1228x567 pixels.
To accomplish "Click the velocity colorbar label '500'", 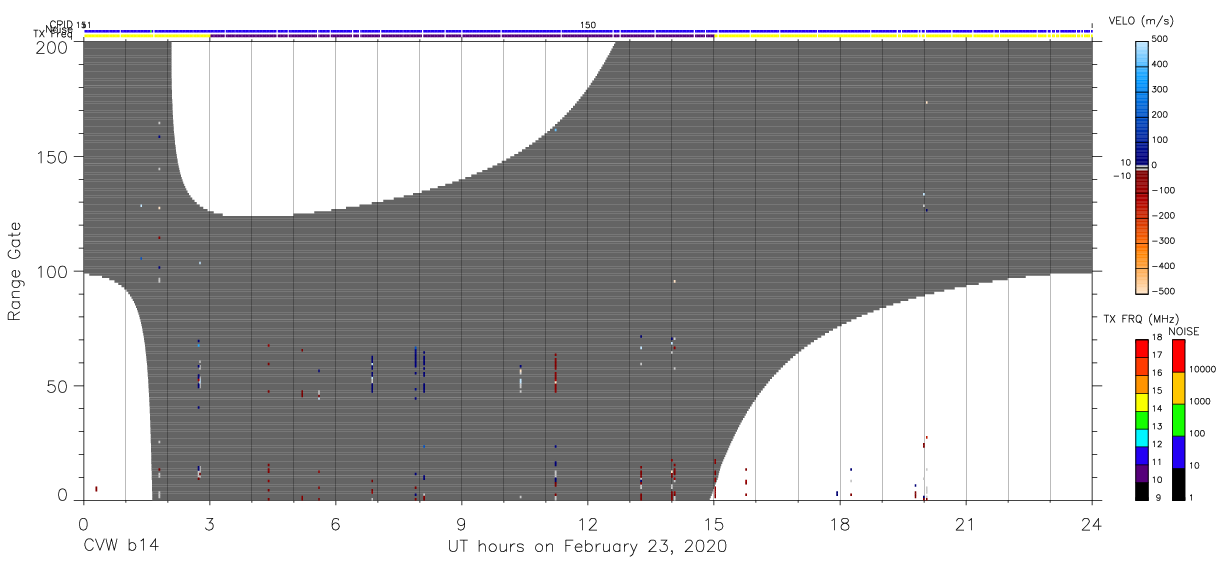I will [x=1161, y=40].
